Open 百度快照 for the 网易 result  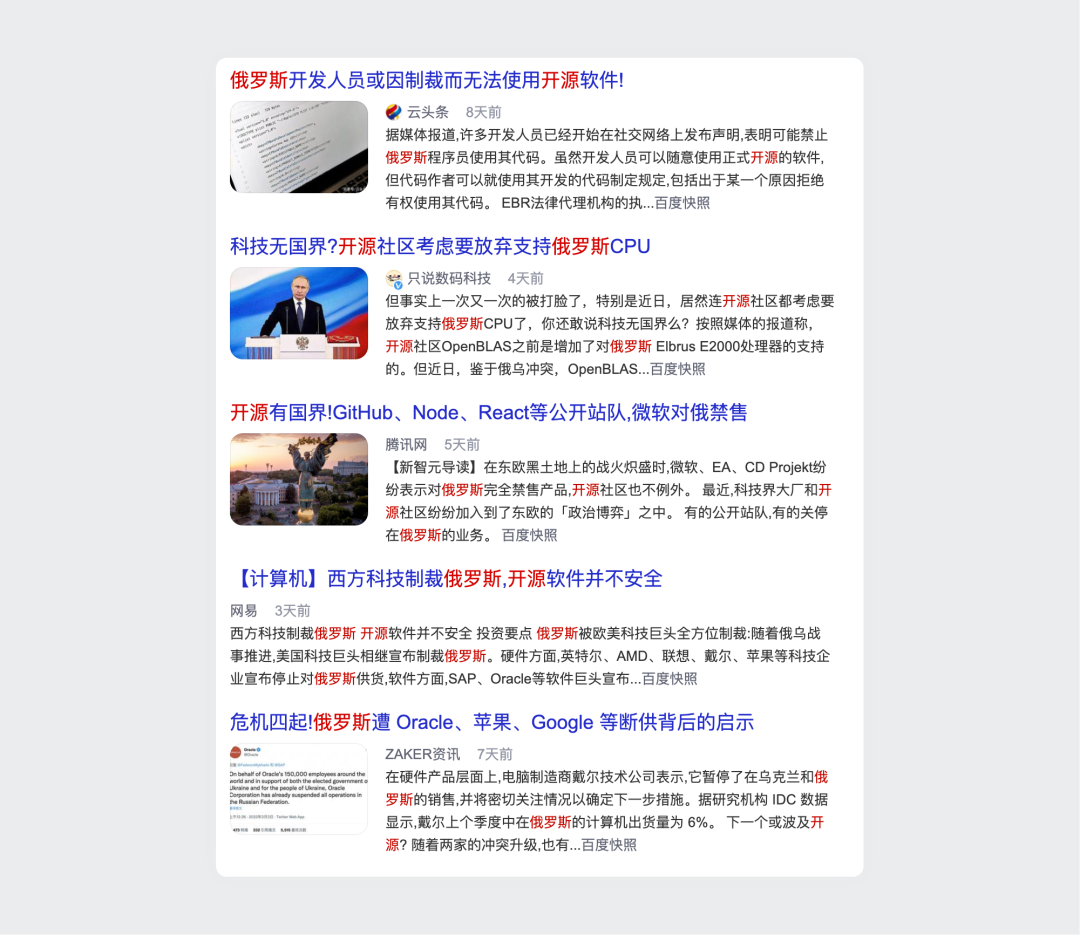point(669,679)
